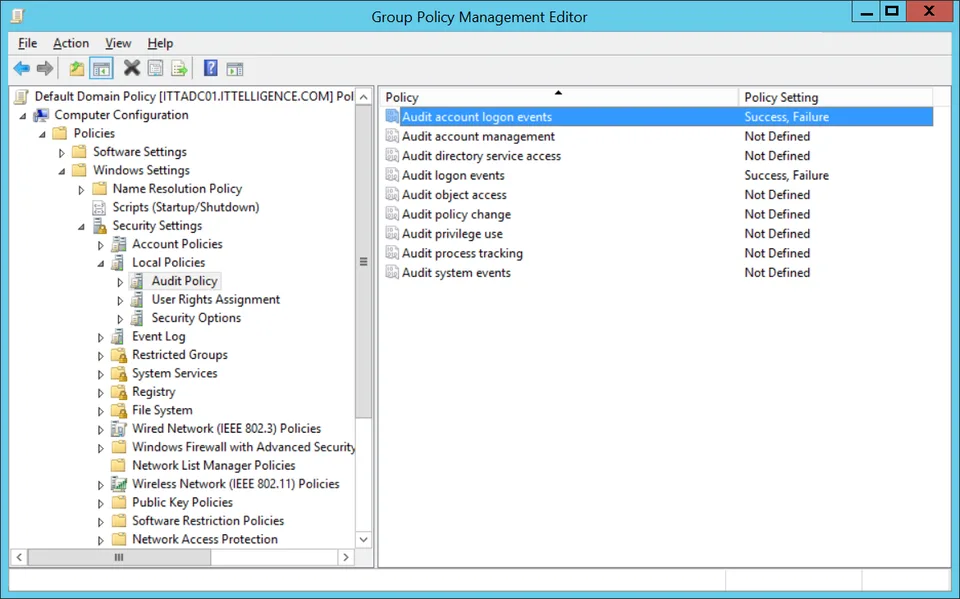The image size is (960, 599).
Task: Click the Event Log node icon
Action: [x=119, y=336]
